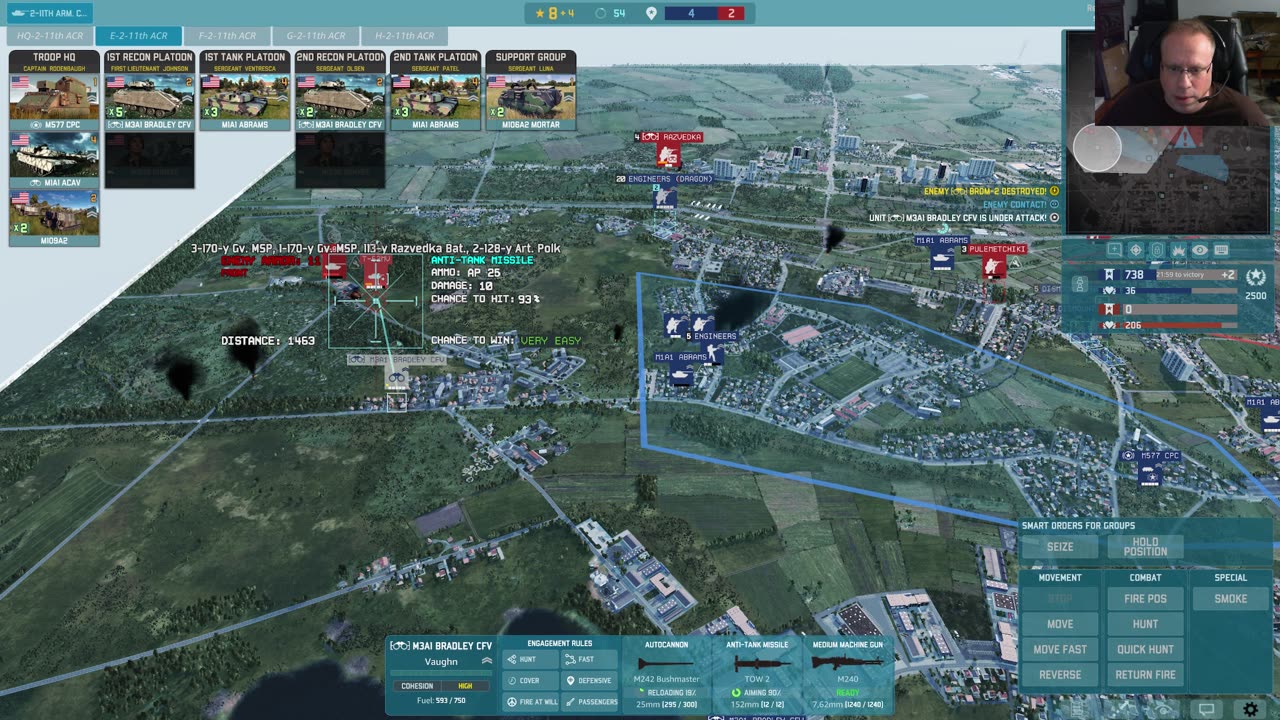Open the F-2-11th ACR tab
The height and width of the screenshot is (720, 1280).
pos(227,36)
